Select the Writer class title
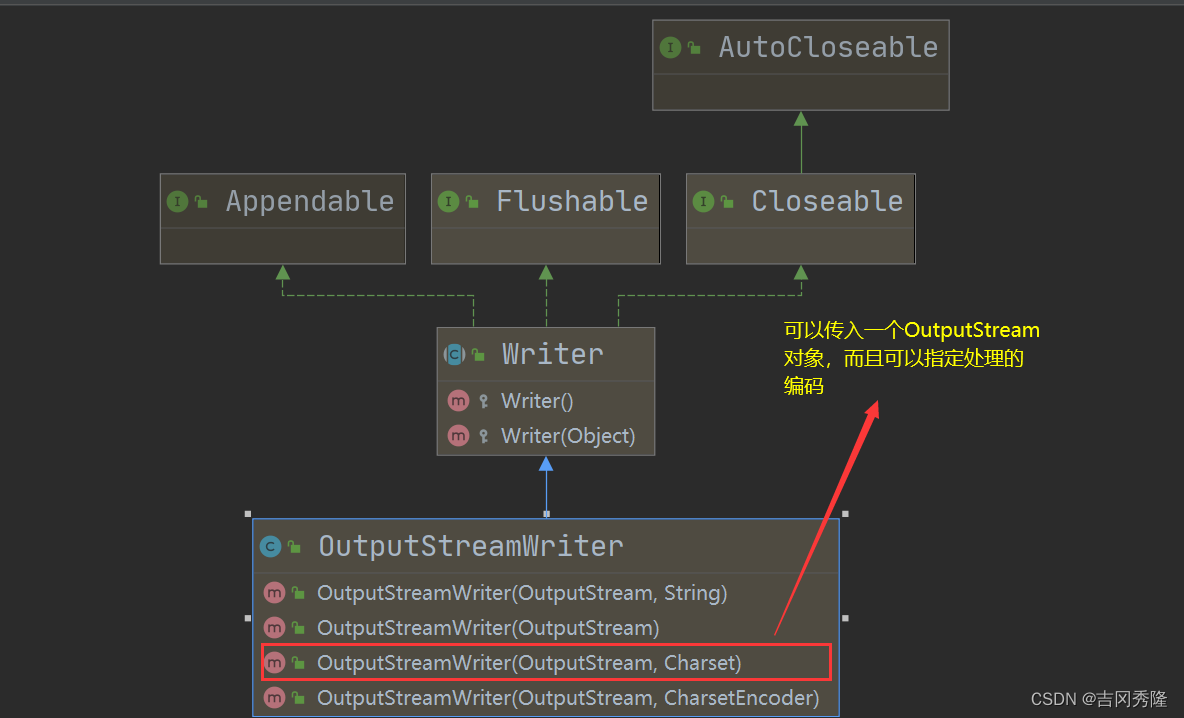 pyautogui.click(x=552, y=354)
